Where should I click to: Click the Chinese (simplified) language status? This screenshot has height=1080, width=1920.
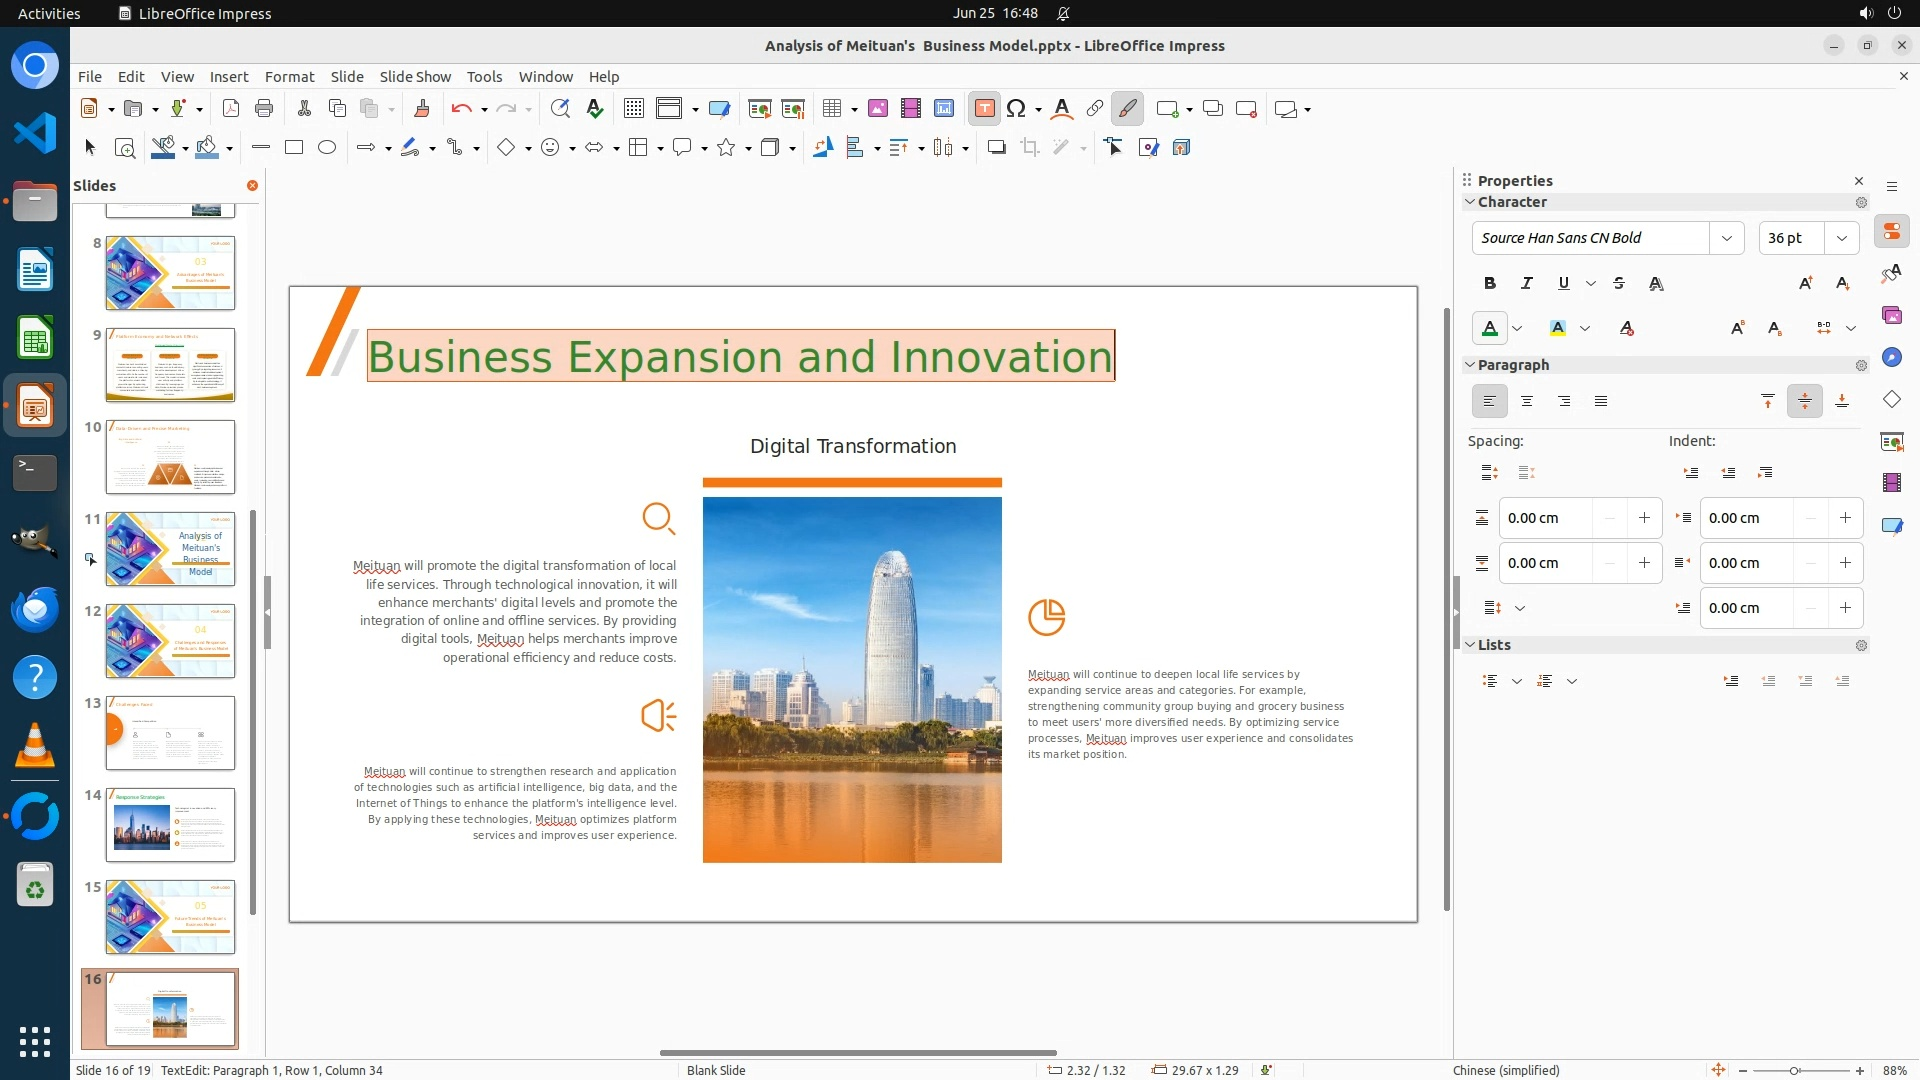[1506, 1070]
